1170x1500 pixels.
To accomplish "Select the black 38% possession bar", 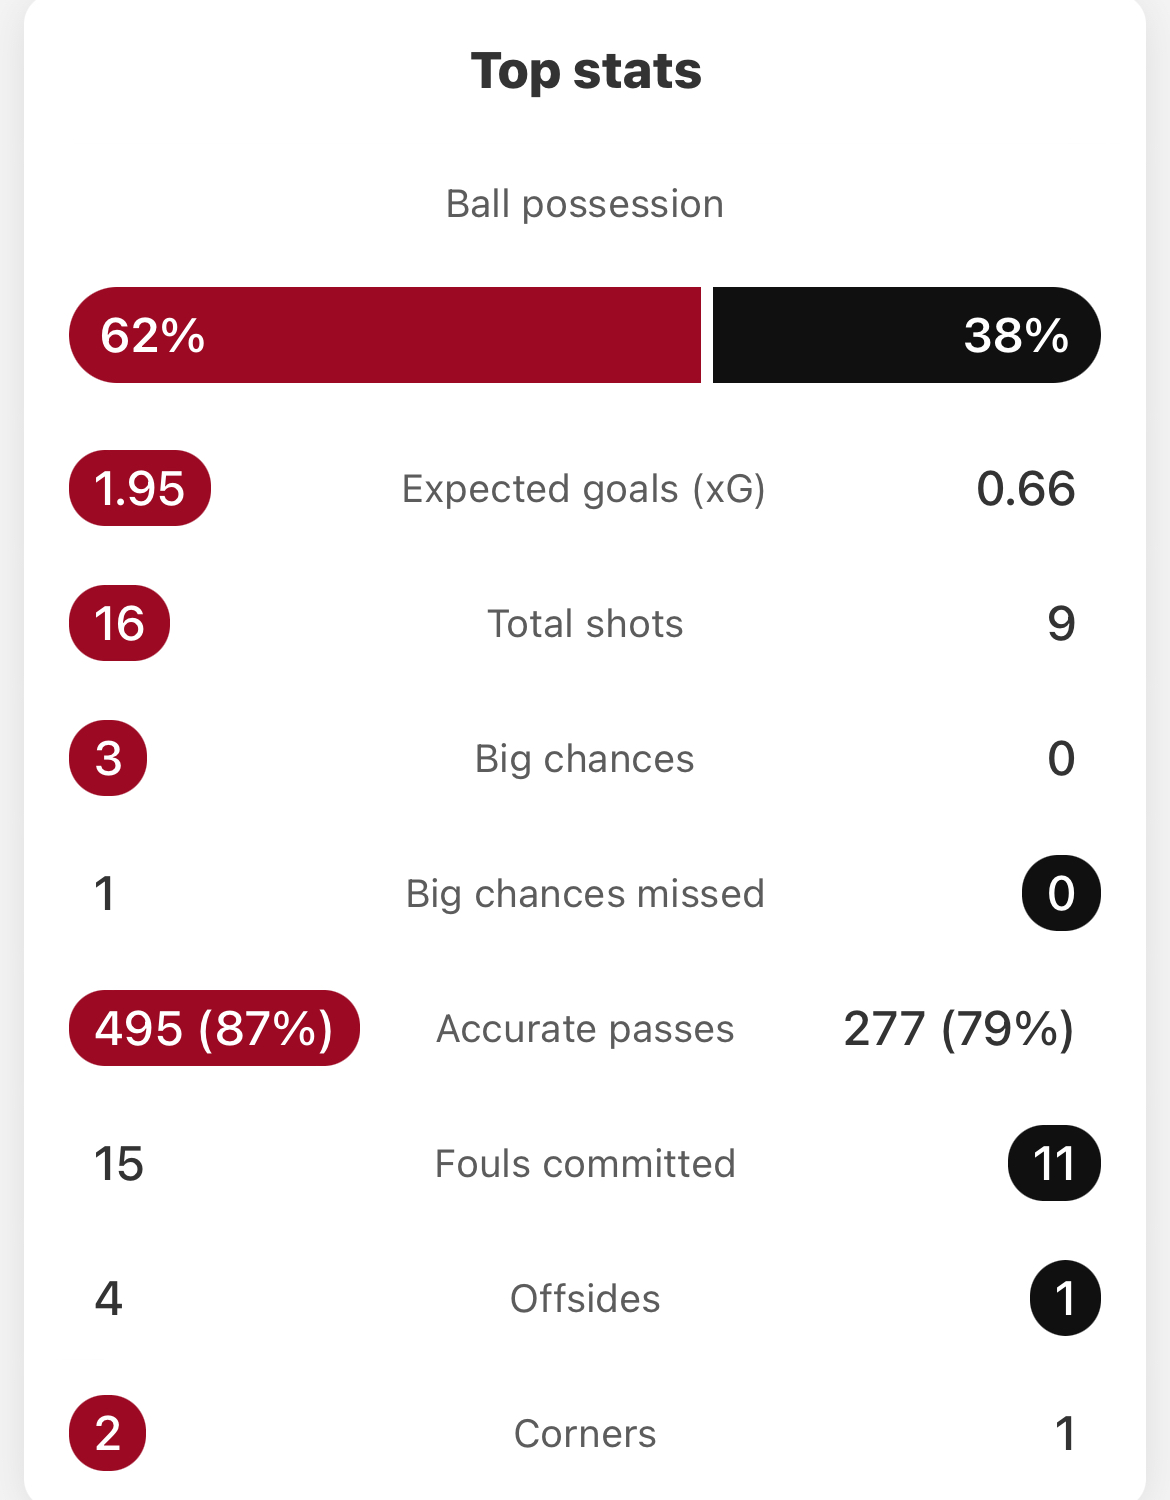I will (907, 335).
